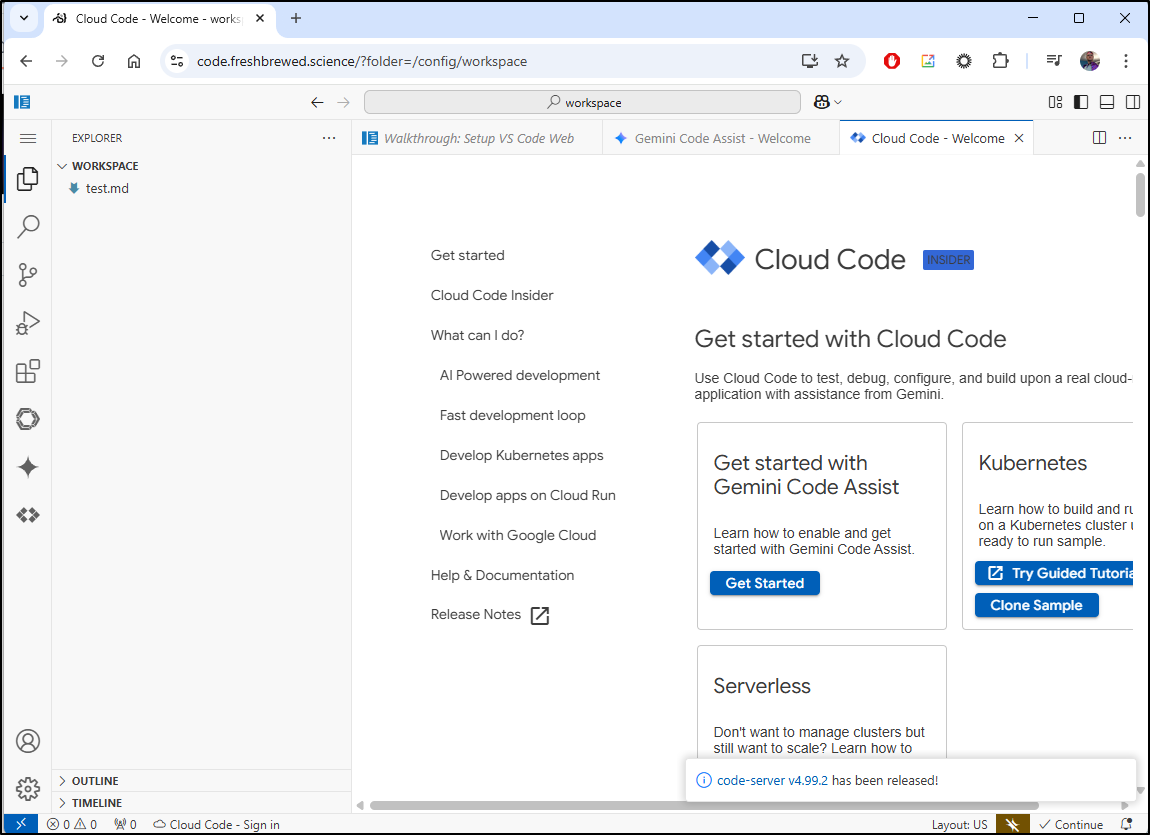
Task: Open the Explorer view in the activity bar
Action: (27, 179)
